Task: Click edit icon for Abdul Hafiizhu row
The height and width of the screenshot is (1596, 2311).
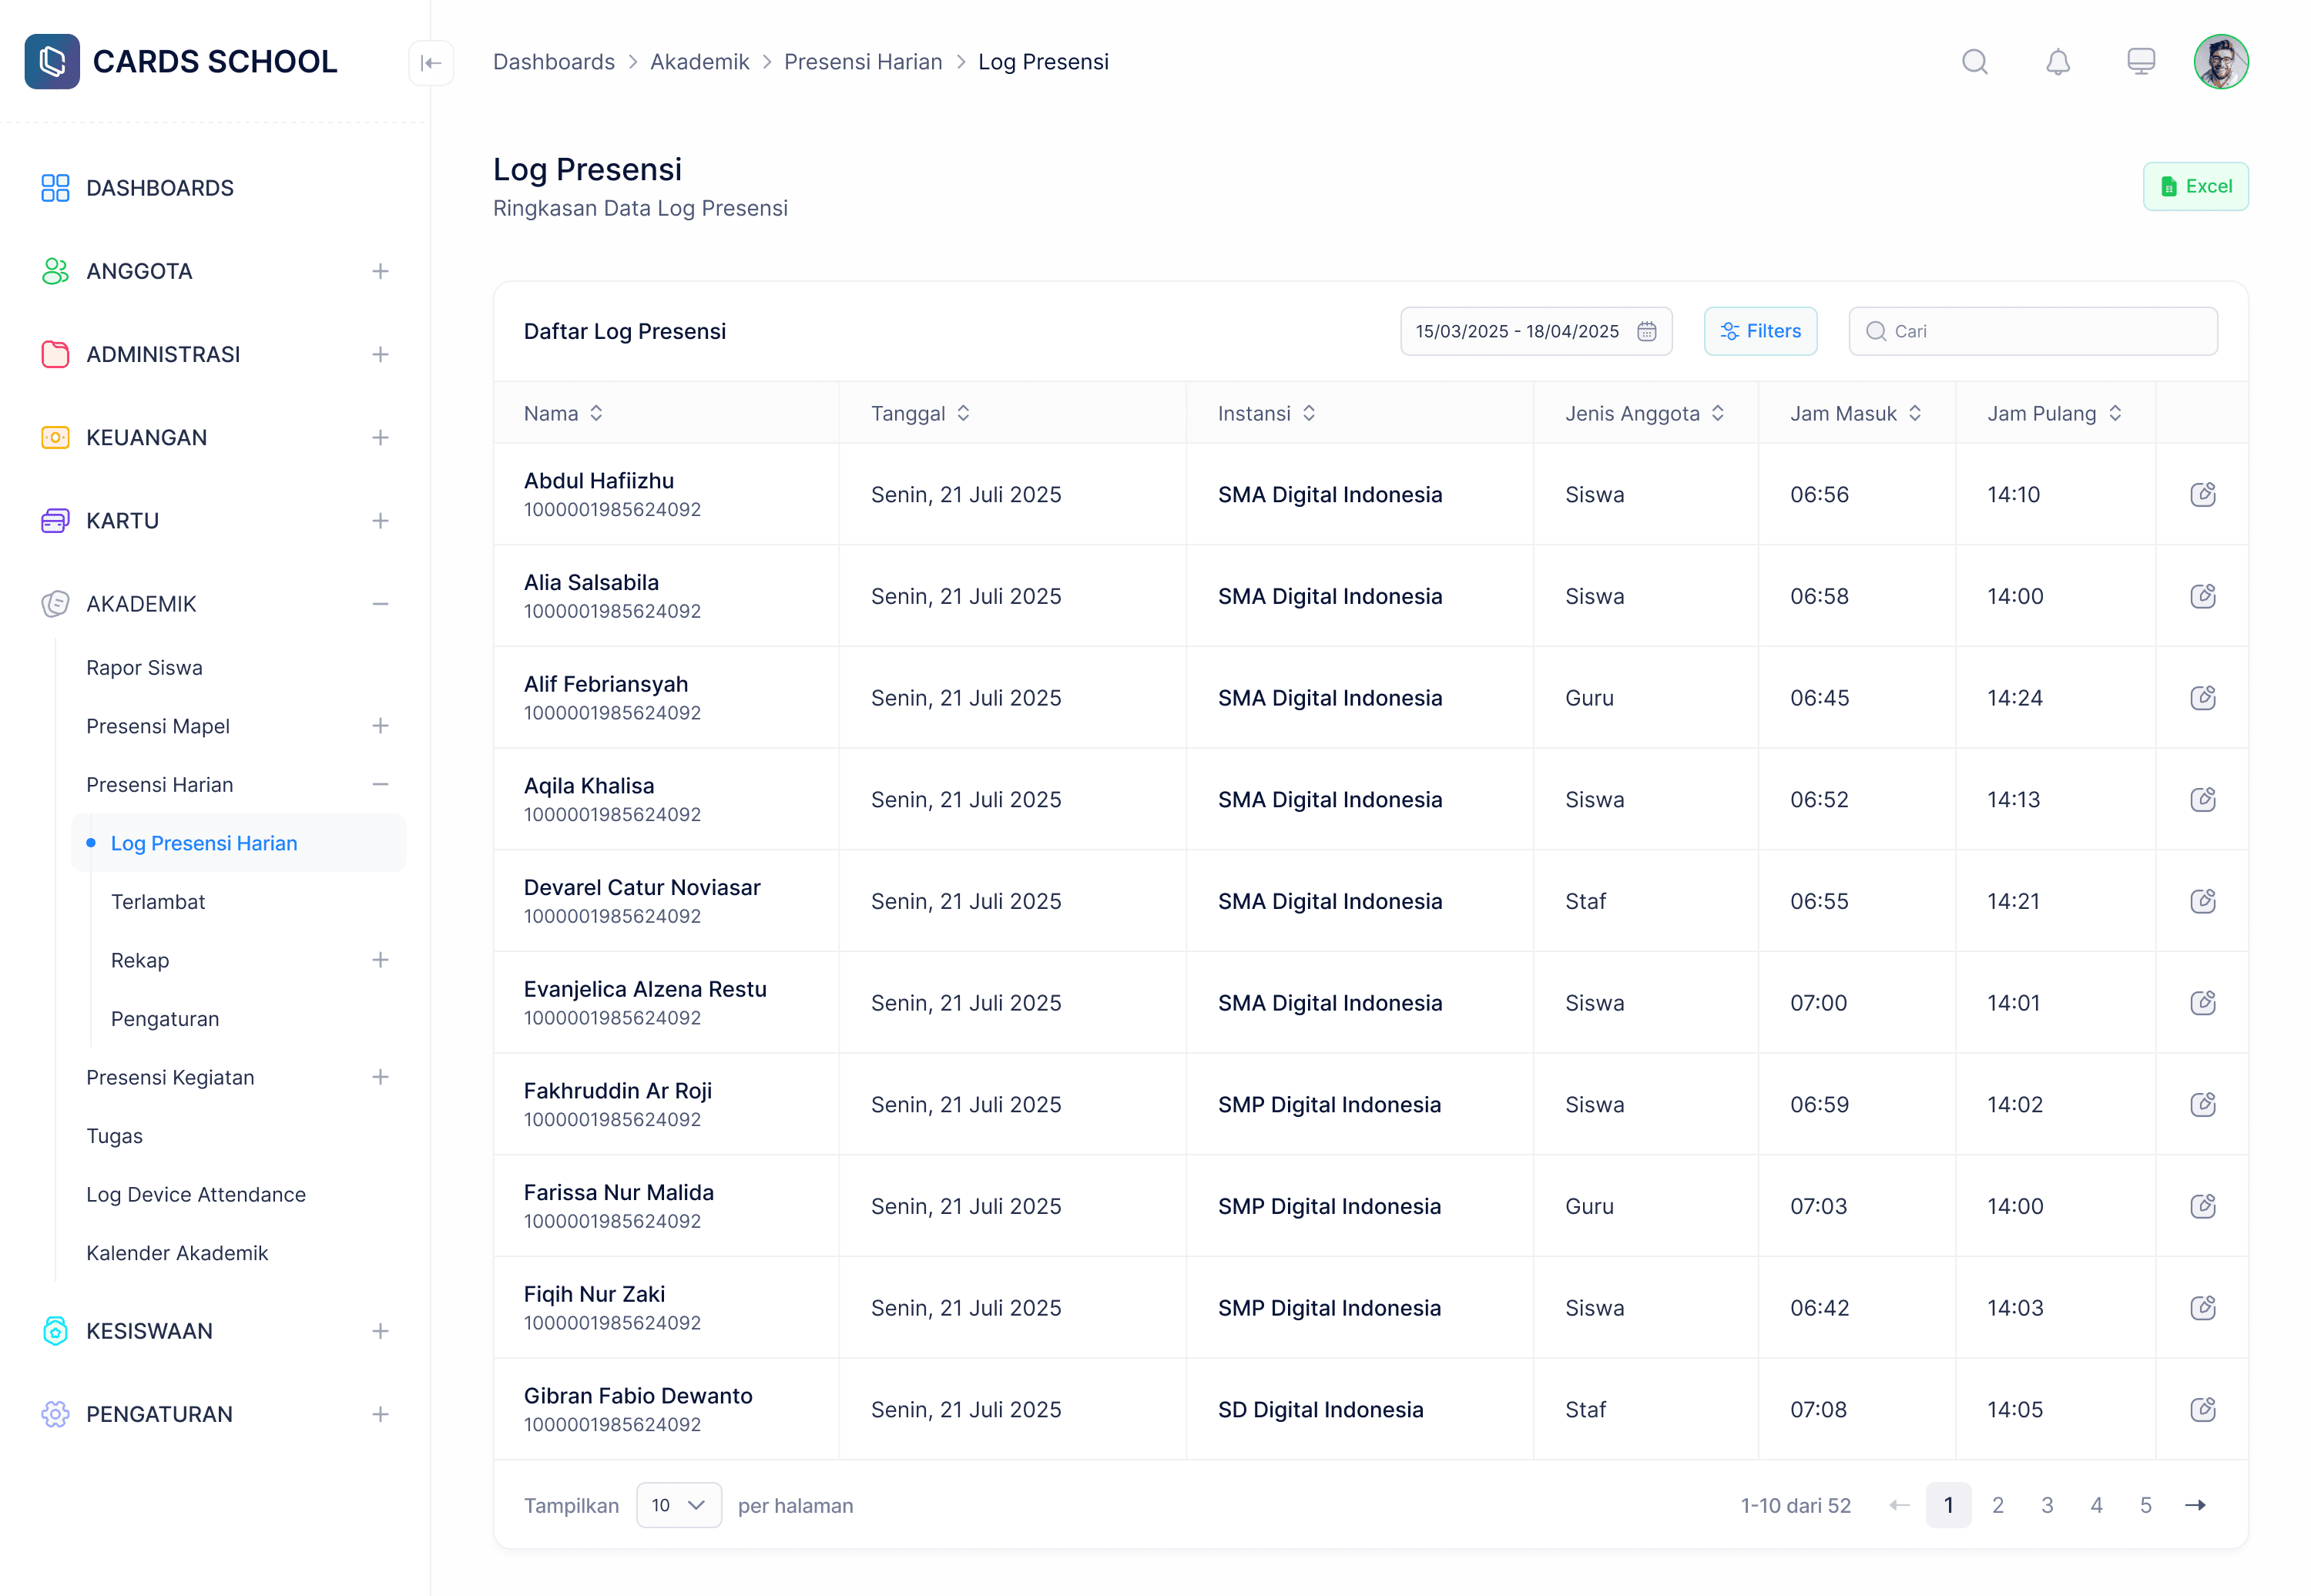Action: coord(2202,494)
